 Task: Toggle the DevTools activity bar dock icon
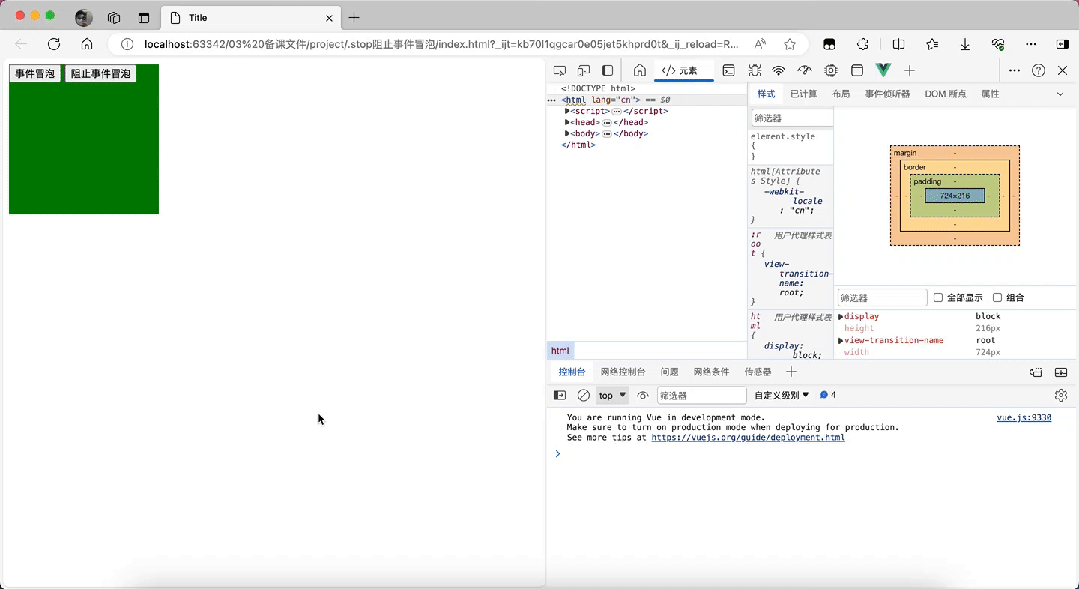coord(608,70)
